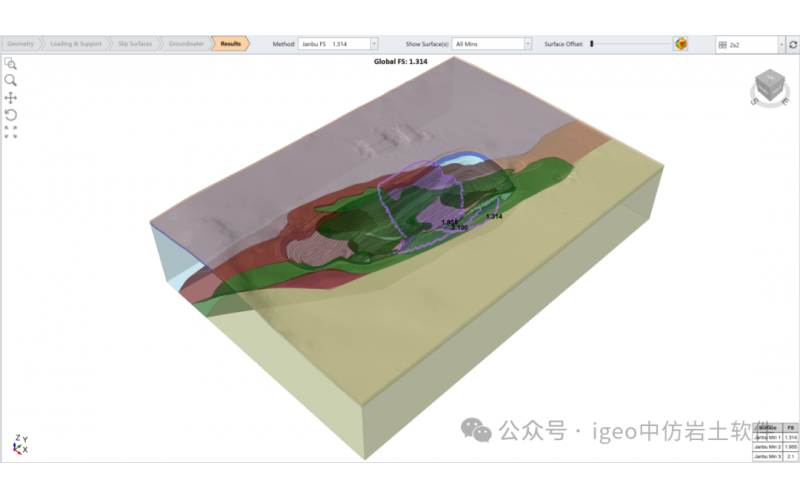This screenshot has width=800, height=500.
Task: Click the rotate/reset view icon
Action: [11, 114]
